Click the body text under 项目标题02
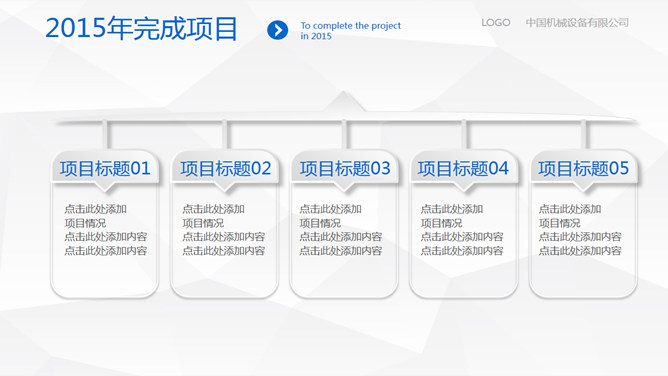This screenshot has height=376, width=668. [224, 230]
